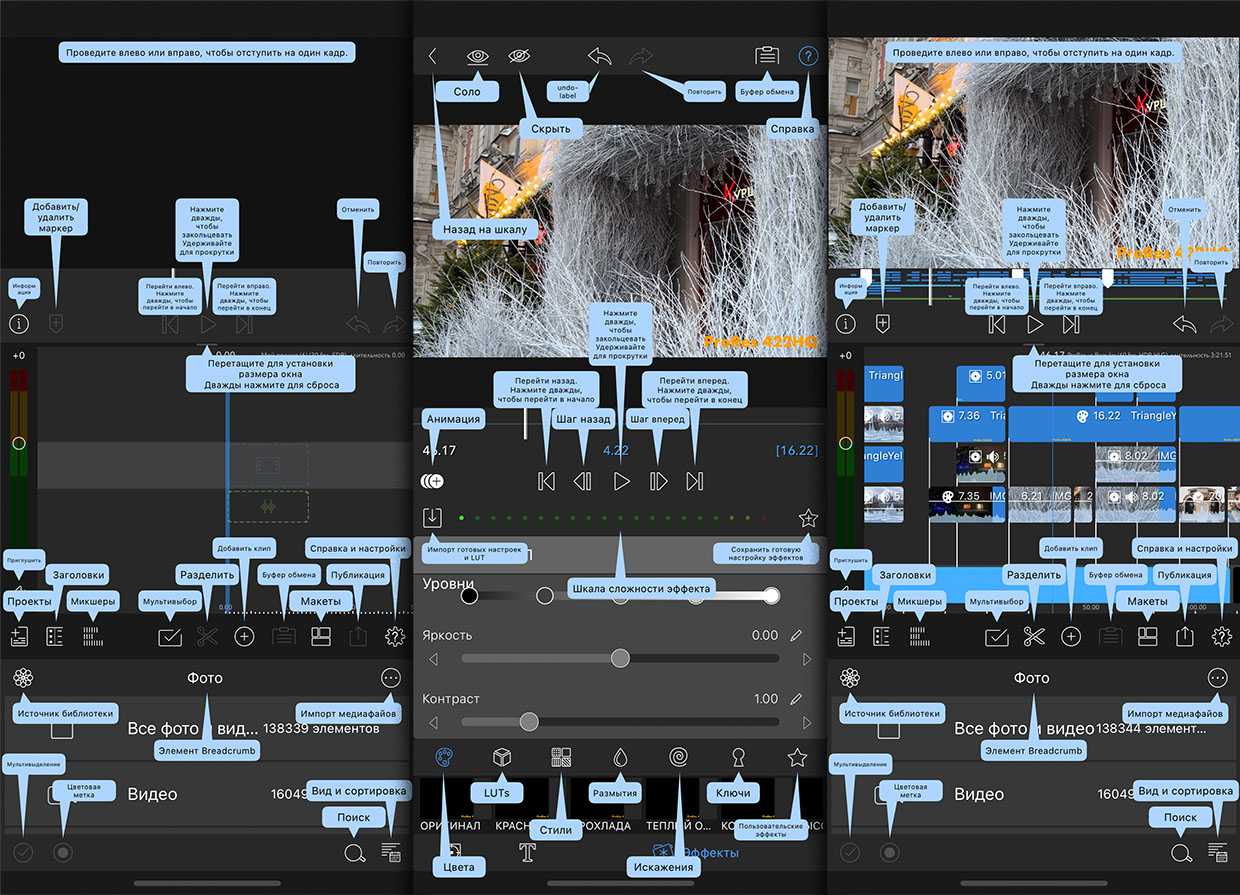Edit the Brightness value with the pencil
The image size is (1240, 895).
click(796, 635)
